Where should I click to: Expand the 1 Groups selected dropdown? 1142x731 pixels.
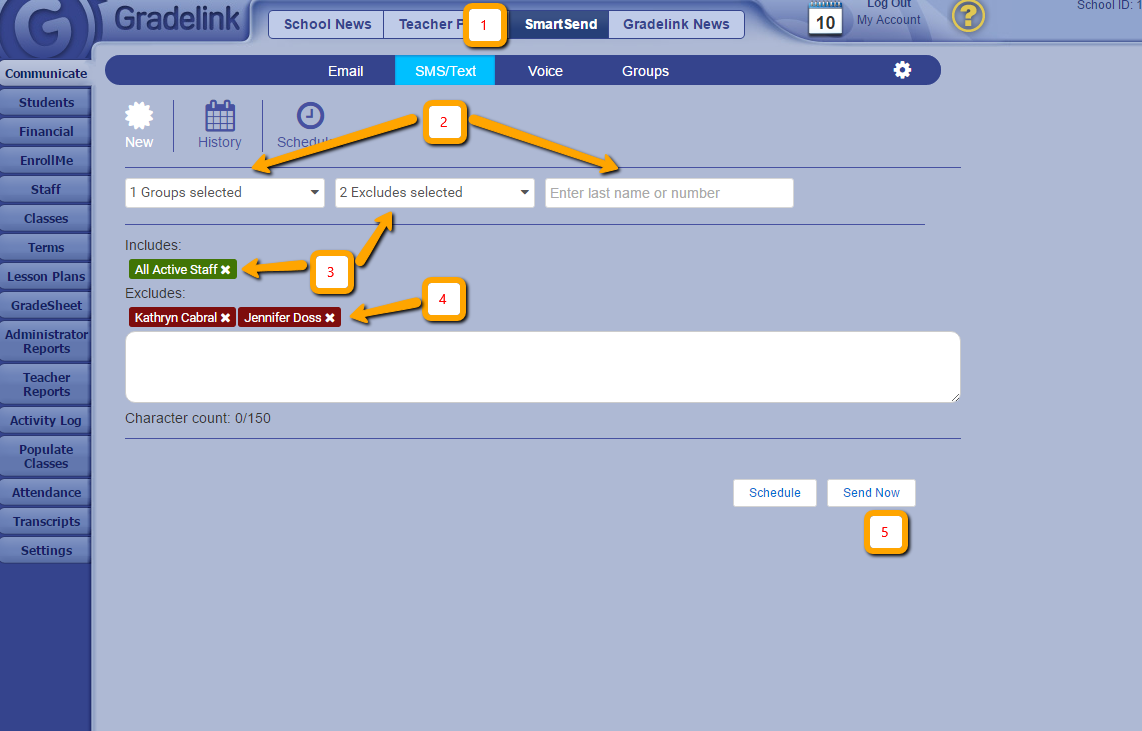point(225,193)
